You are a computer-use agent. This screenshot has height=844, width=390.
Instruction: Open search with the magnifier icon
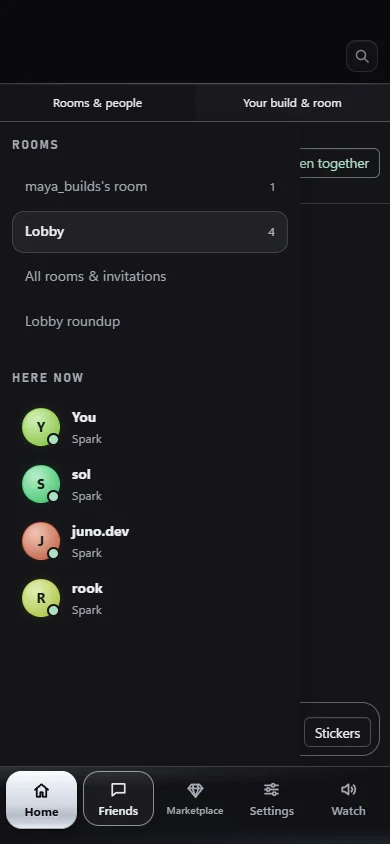[361, 56]
